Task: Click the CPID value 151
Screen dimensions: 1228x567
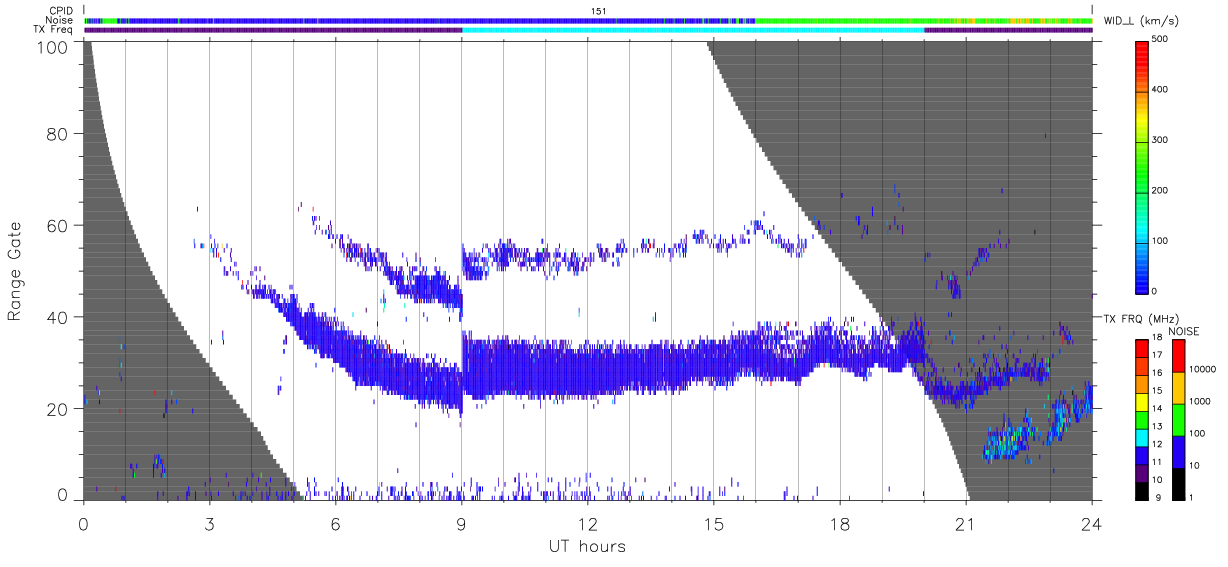Action: pos(600,10)
